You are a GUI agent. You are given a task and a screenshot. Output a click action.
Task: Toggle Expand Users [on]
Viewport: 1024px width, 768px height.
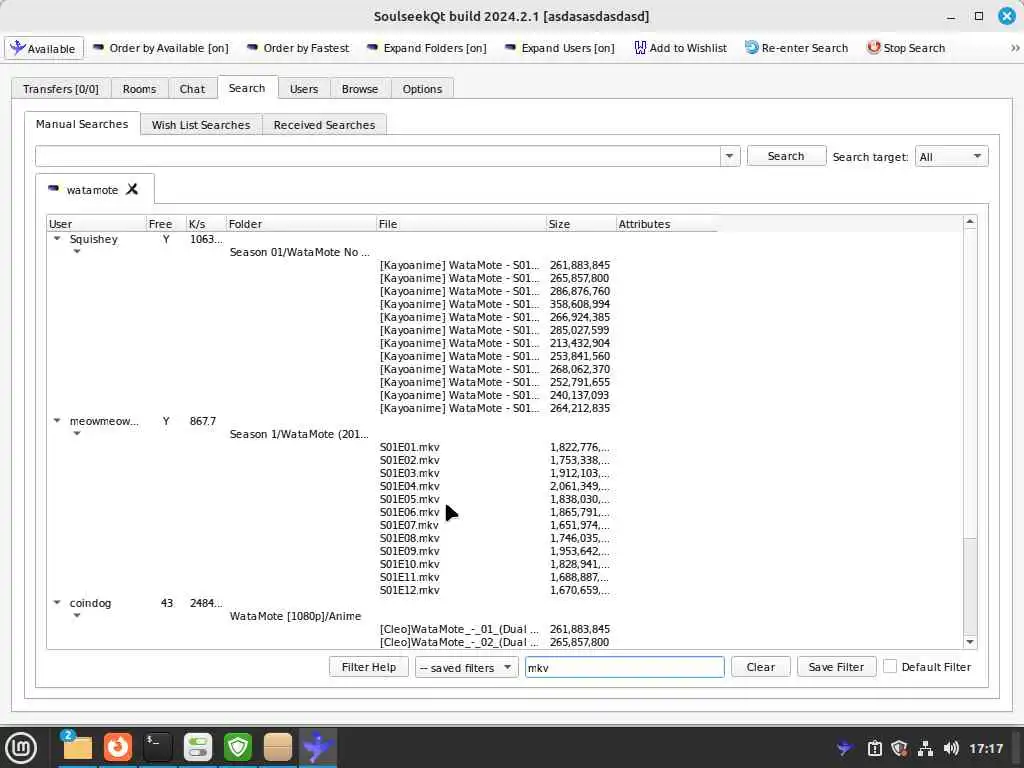[x=560, y=48]
